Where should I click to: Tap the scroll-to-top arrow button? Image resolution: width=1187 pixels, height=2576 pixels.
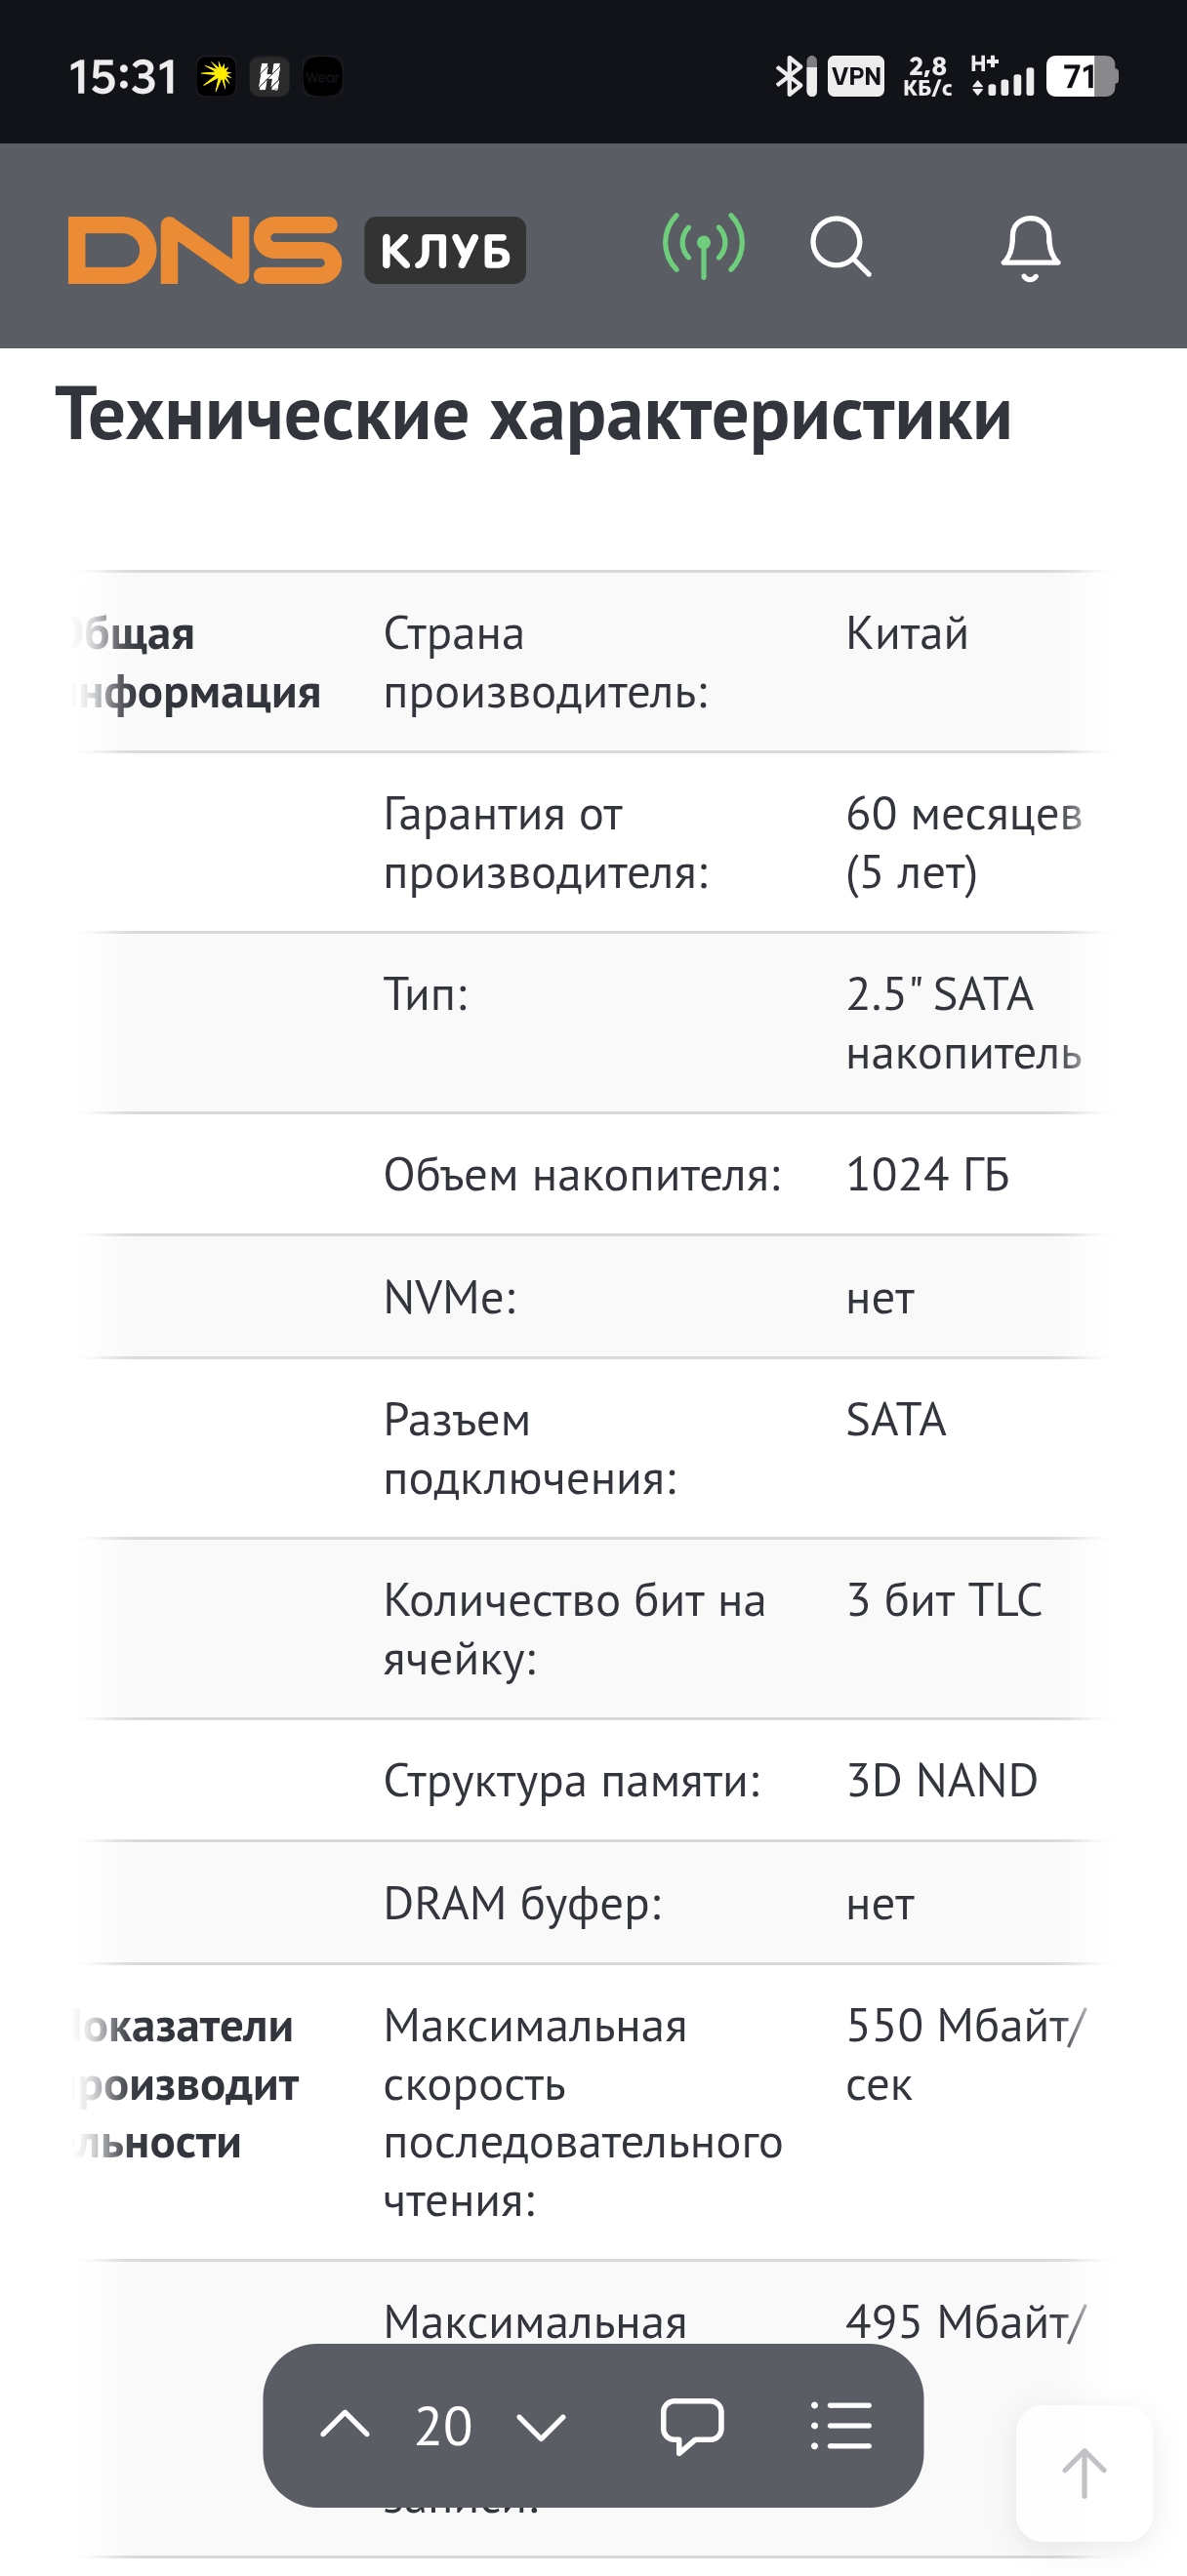[1084, 2473]
